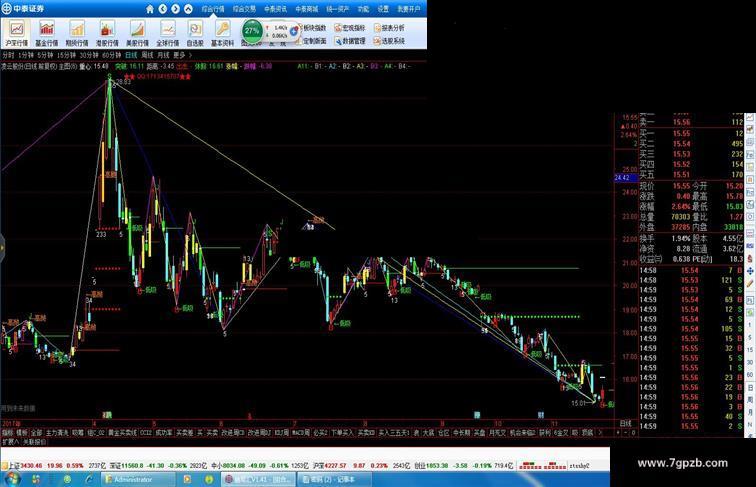Open Administrator folder taskbar item

pyautogui.click(x=138, y=480)
